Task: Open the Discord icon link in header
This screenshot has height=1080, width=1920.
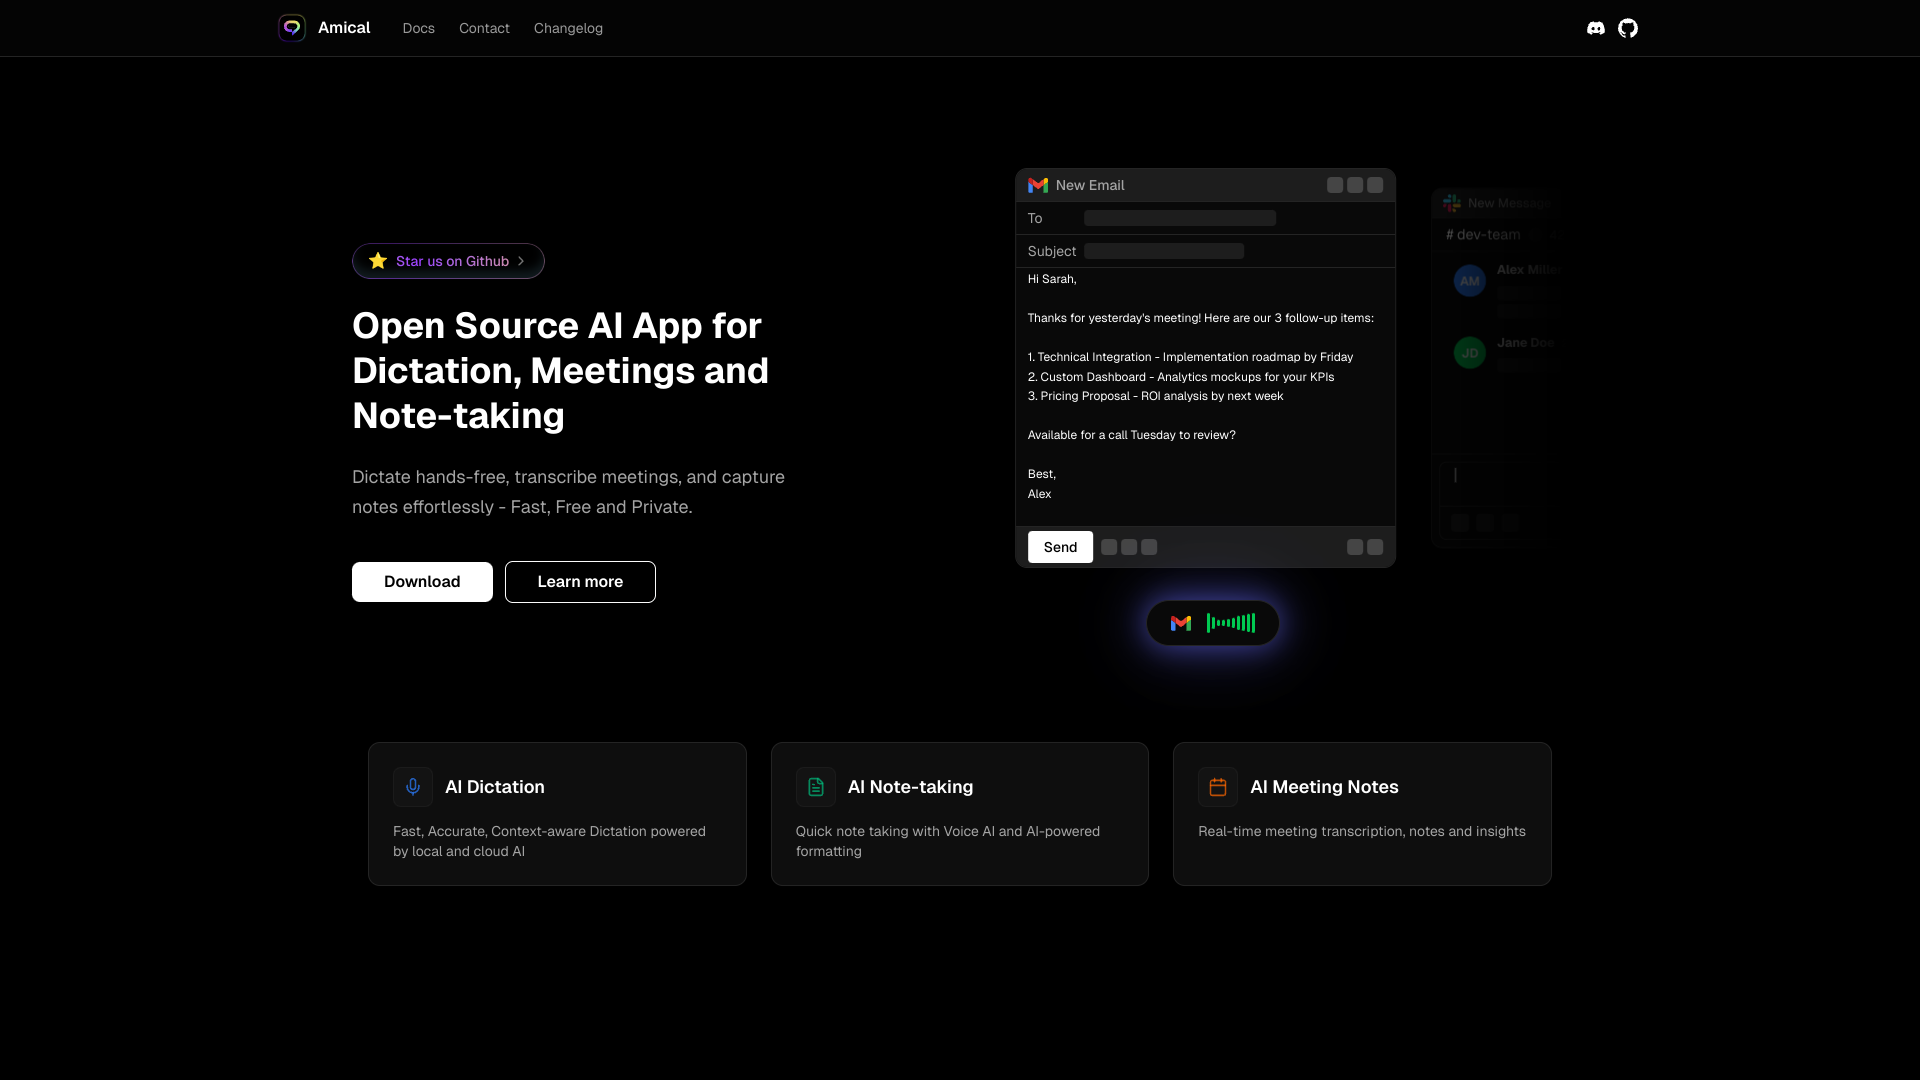Action: pos(1596,28)
